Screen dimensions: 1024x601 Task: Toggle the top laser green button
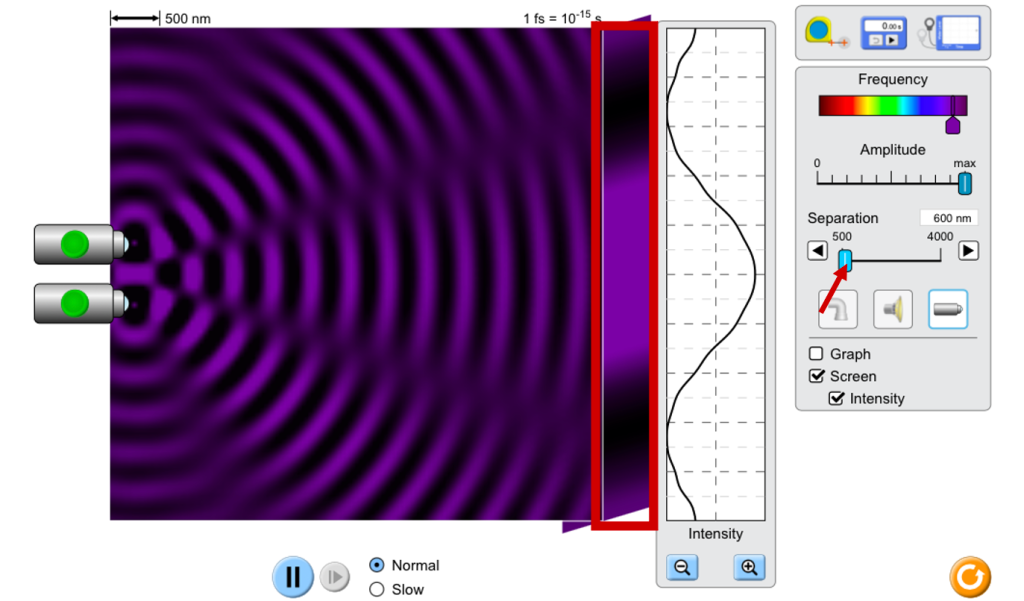pos(74,244)
